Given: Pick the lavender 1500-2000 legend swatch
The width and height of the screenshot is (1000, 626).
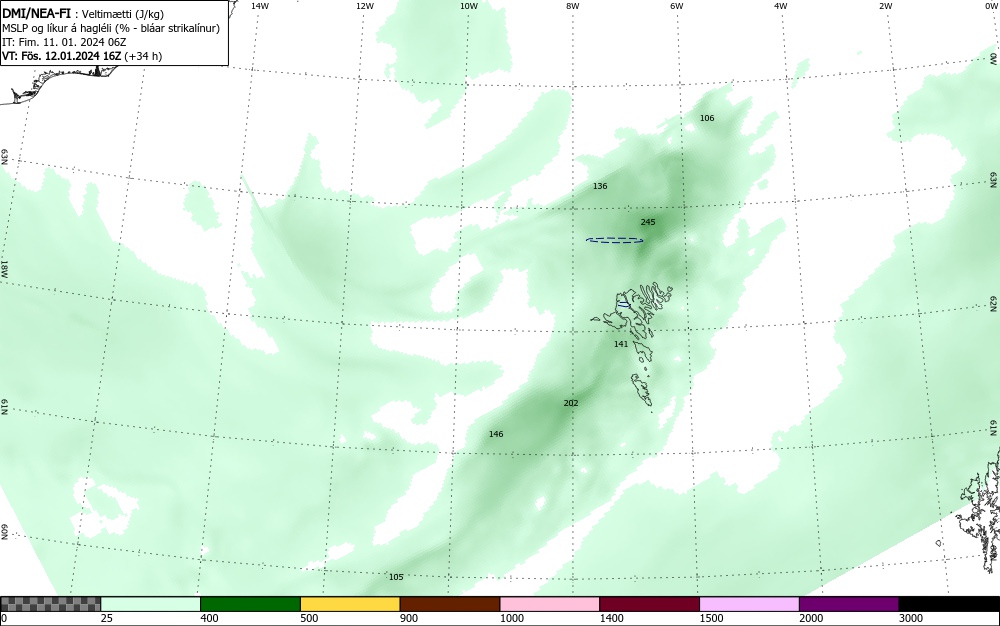Looking at the screenshot, I should point(749,604).
